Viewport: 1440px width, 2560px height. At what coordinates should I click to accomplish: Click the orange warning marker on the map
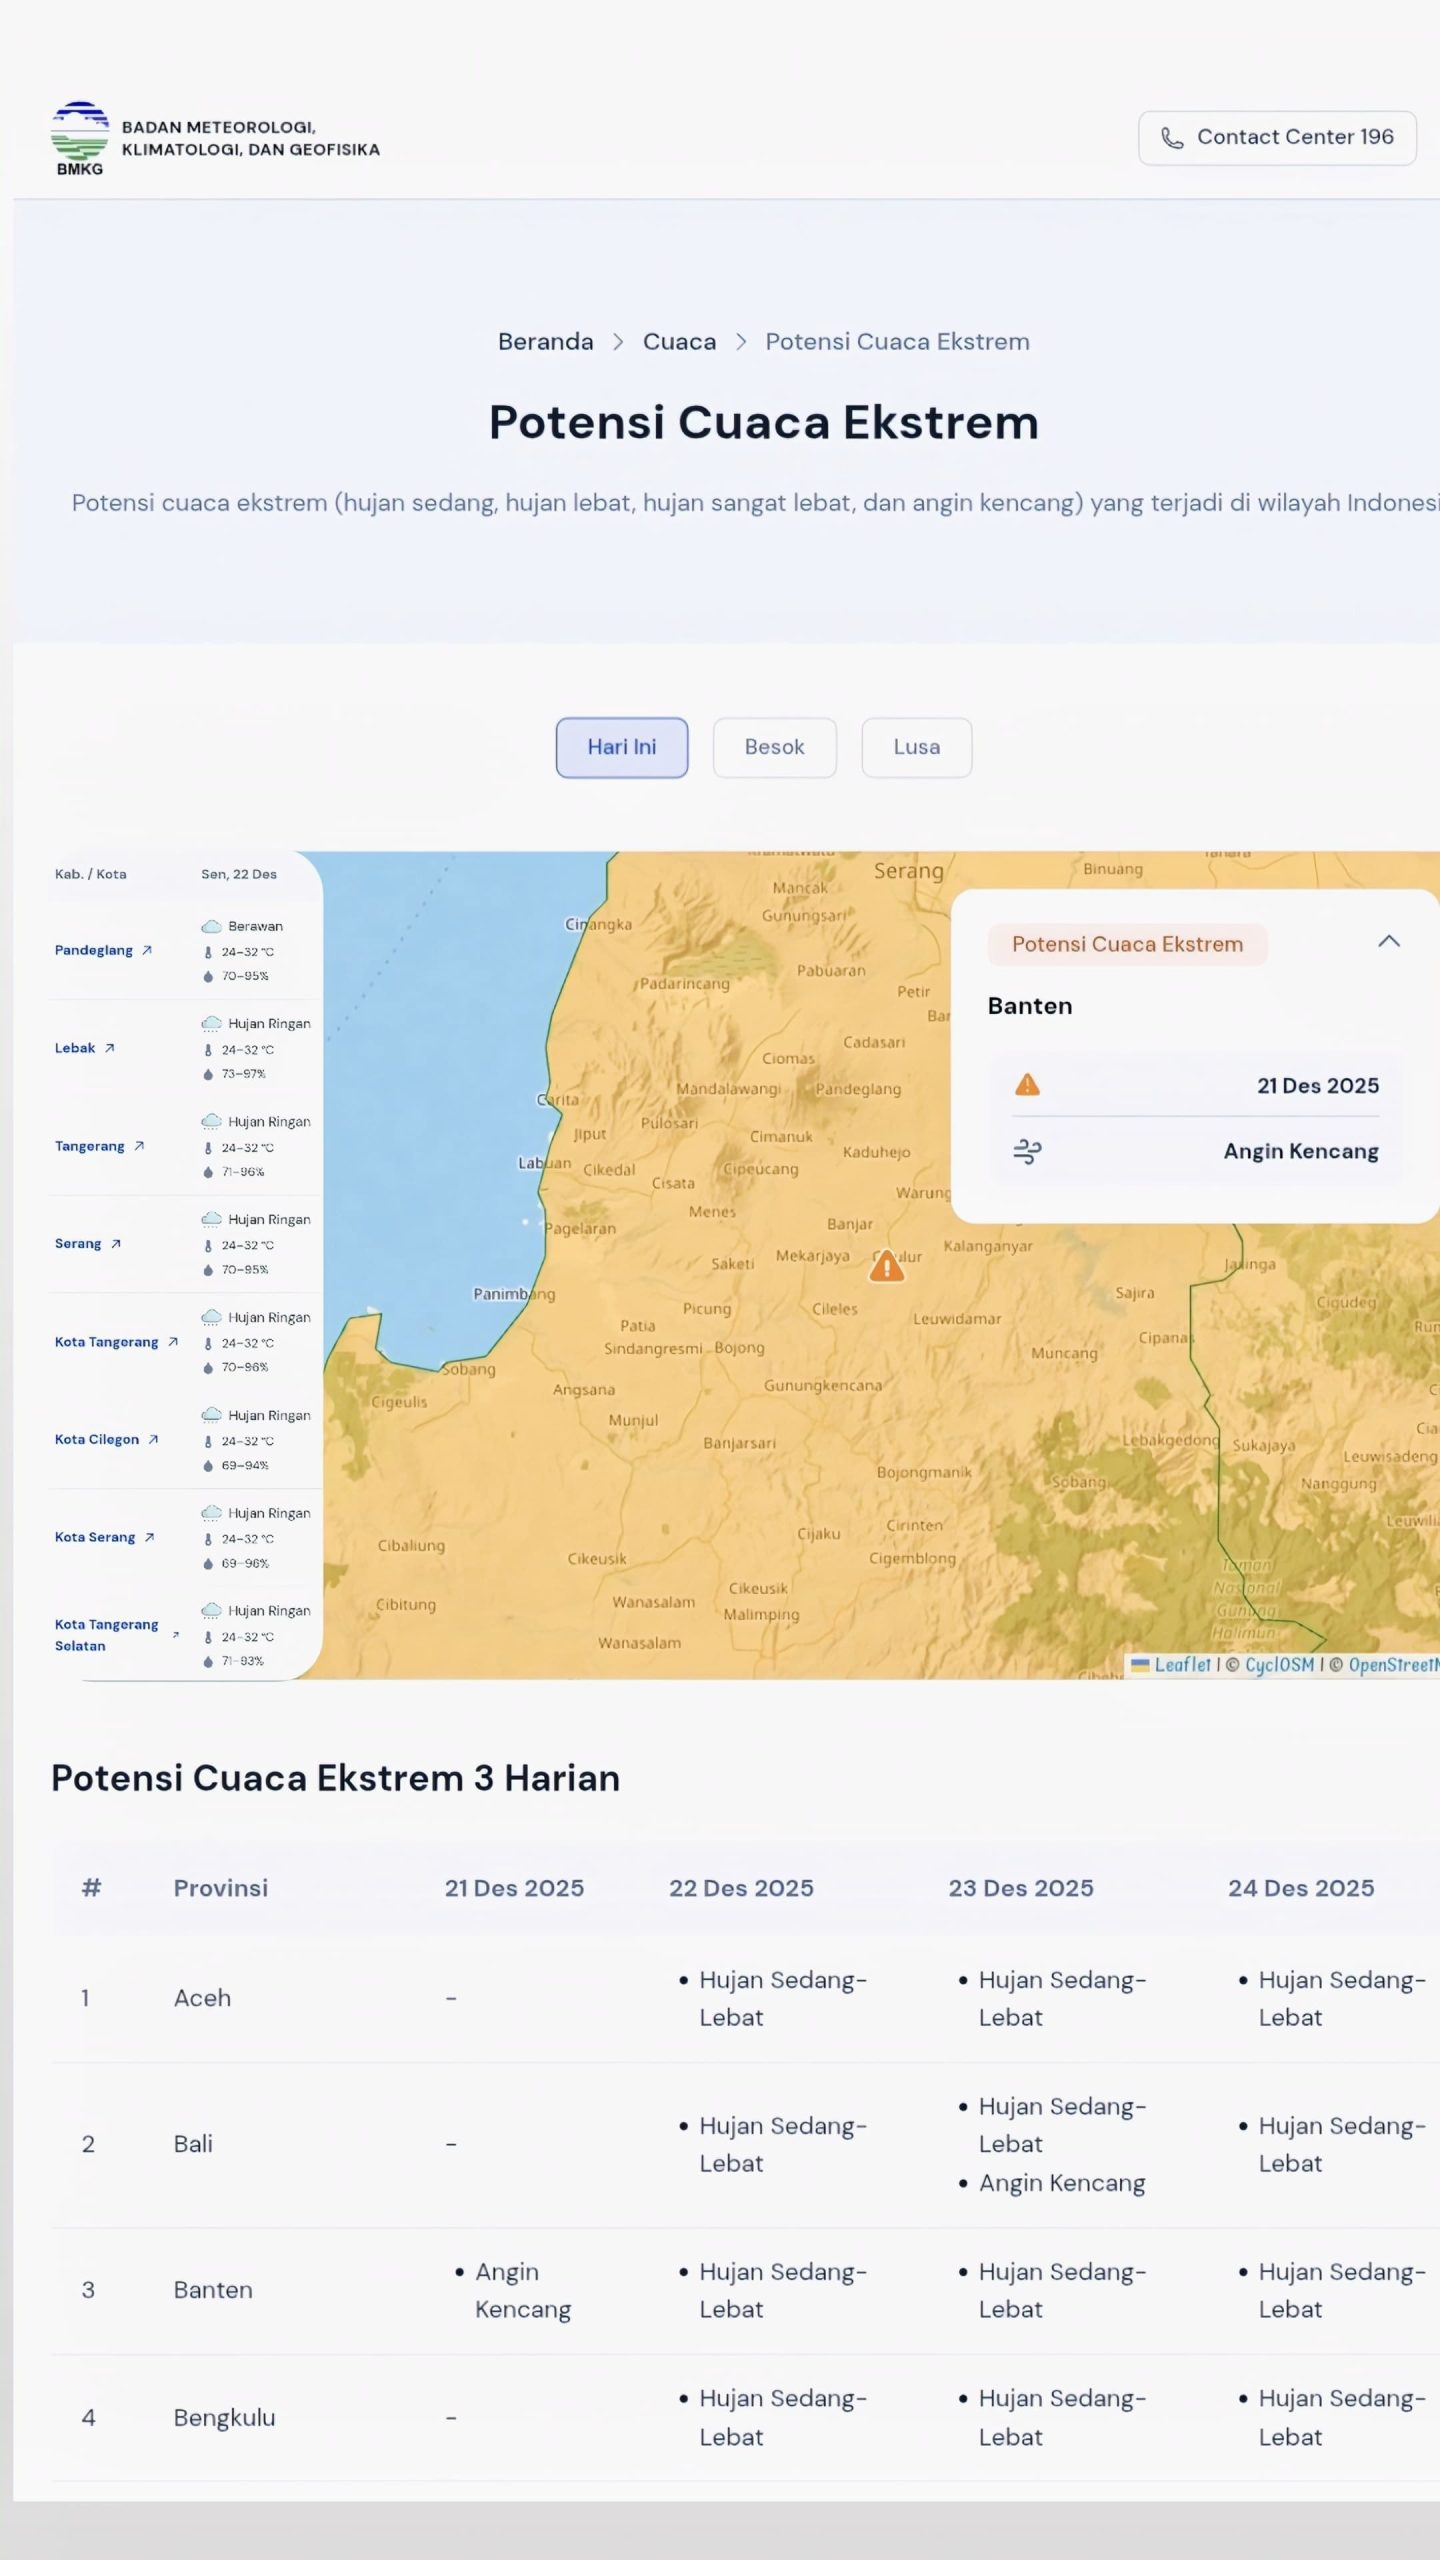(886, 1267)
